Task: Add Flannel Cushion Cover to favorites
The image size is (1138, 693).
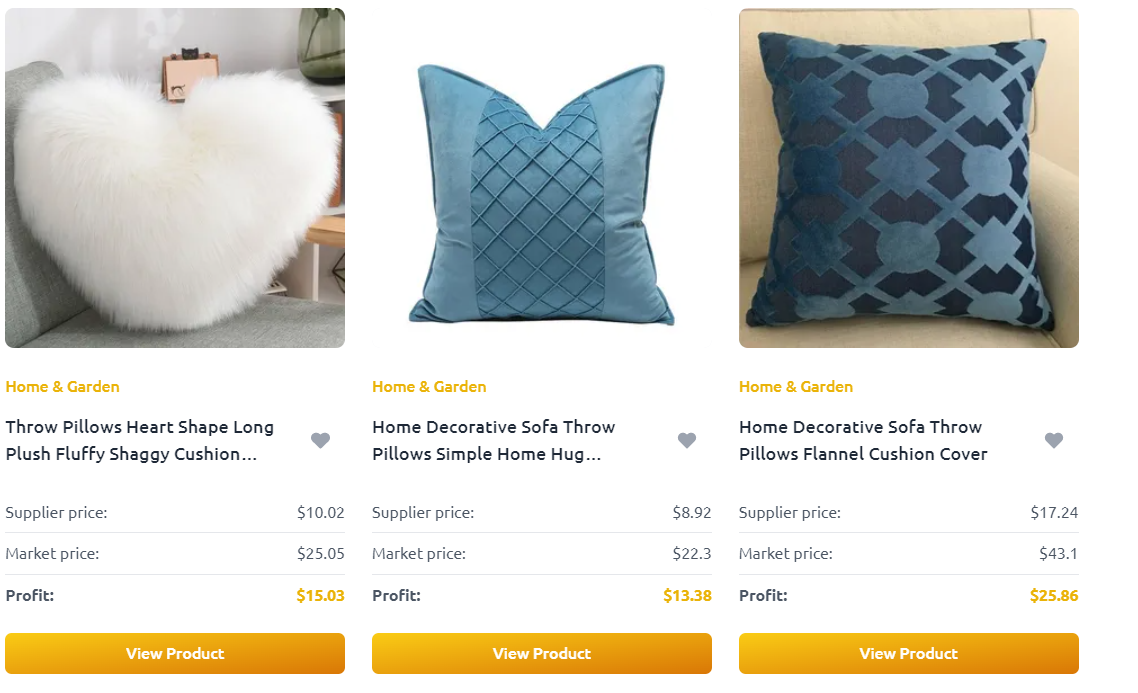Action: tap(1054, 440)
